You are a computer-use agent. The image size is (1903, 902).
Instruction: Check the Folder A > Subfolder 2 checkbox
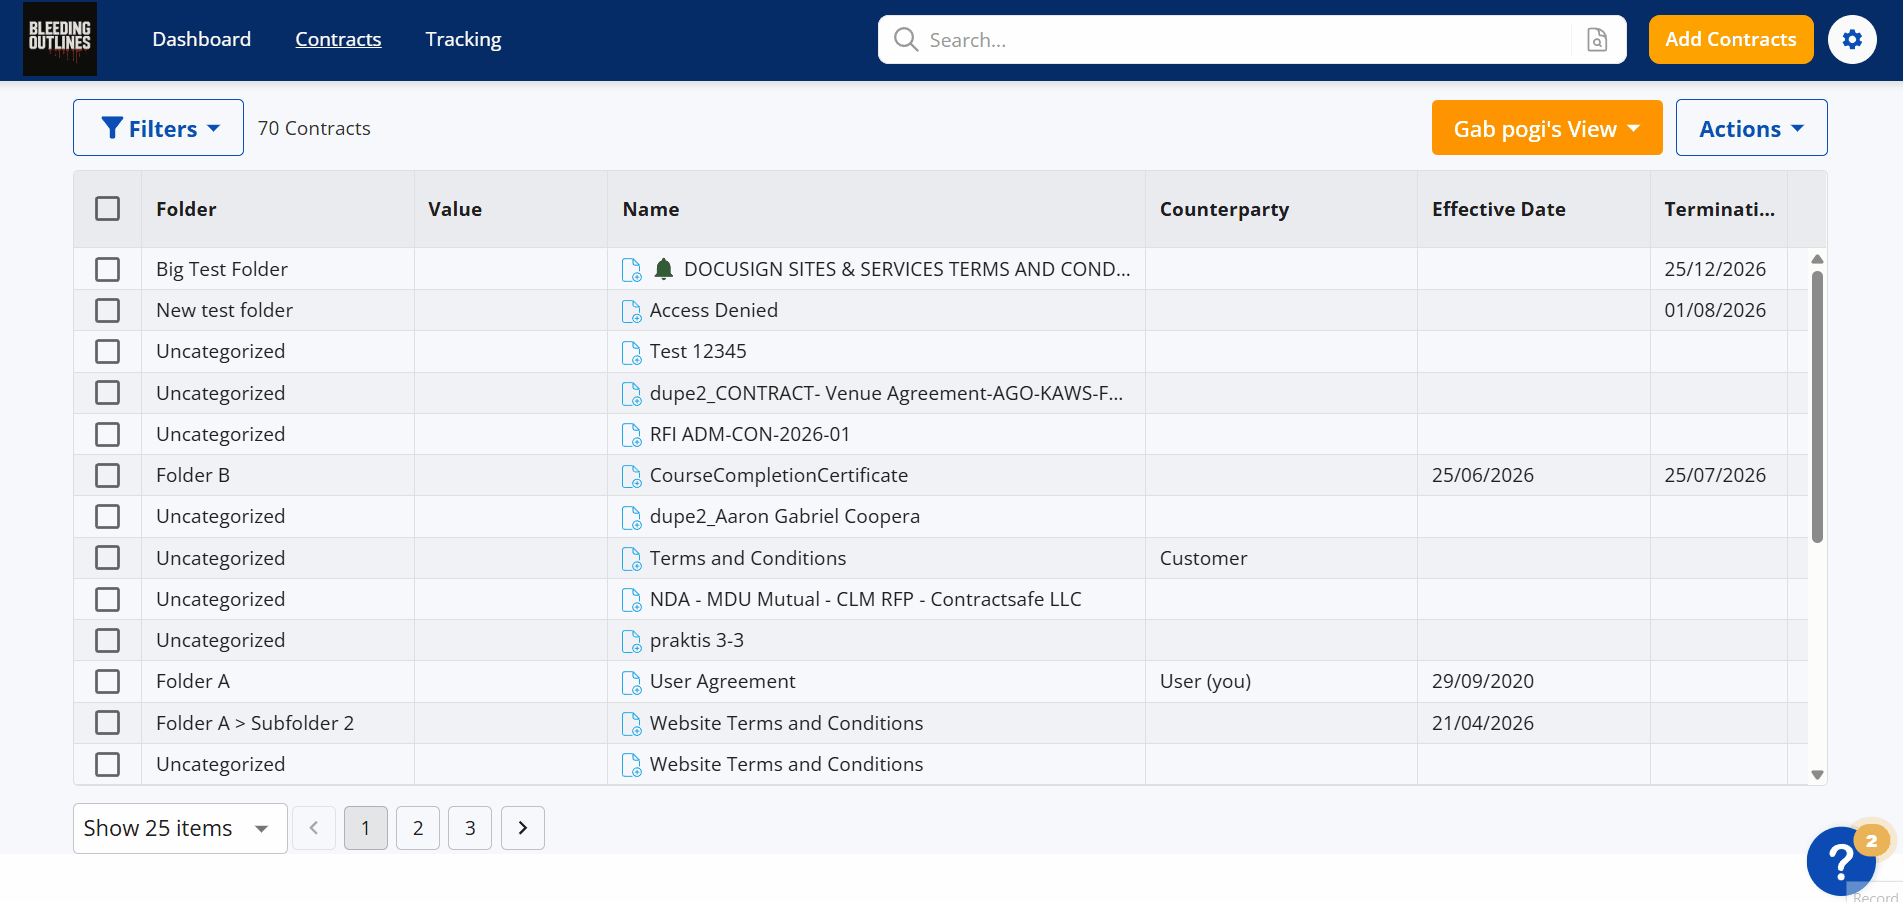point(107,722)
